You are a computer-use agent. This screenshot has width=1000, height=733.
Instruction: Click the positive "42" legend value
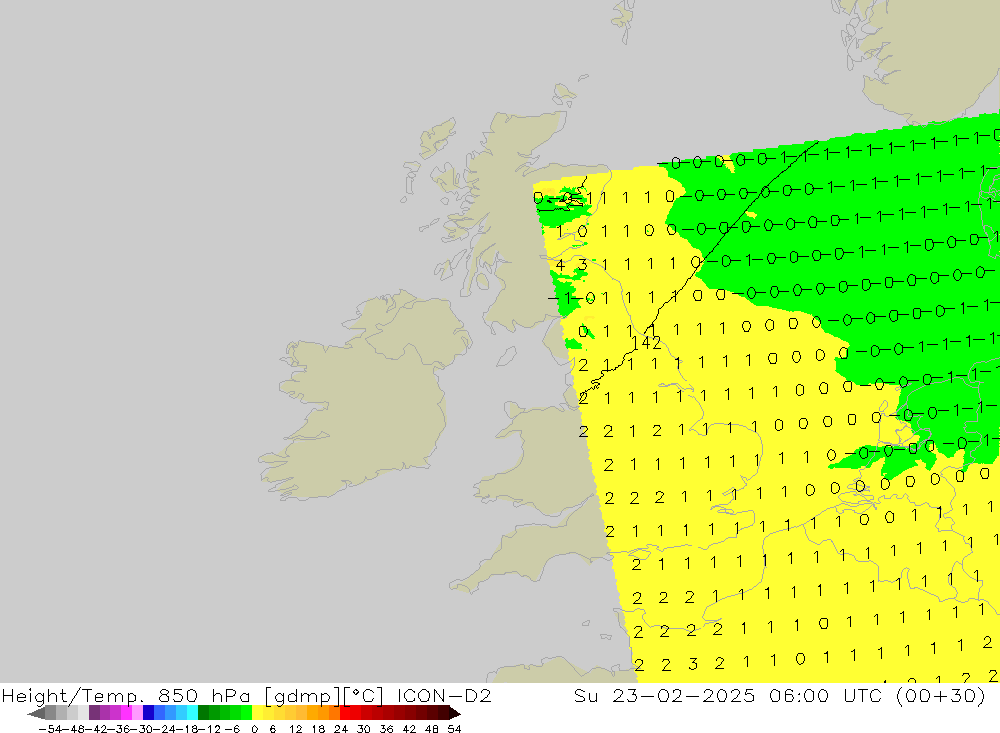tap(409, 729)
